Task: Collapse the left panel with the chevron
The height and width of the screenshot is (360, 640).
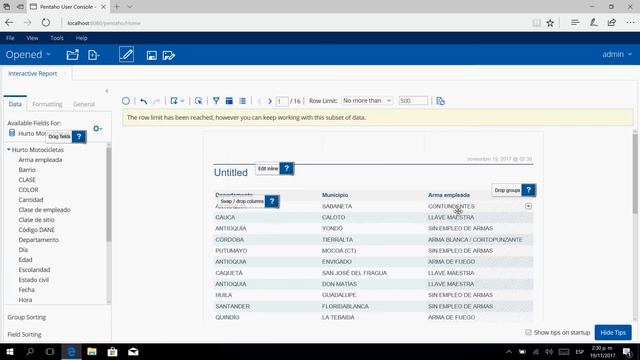Action: tap(107, 91)
